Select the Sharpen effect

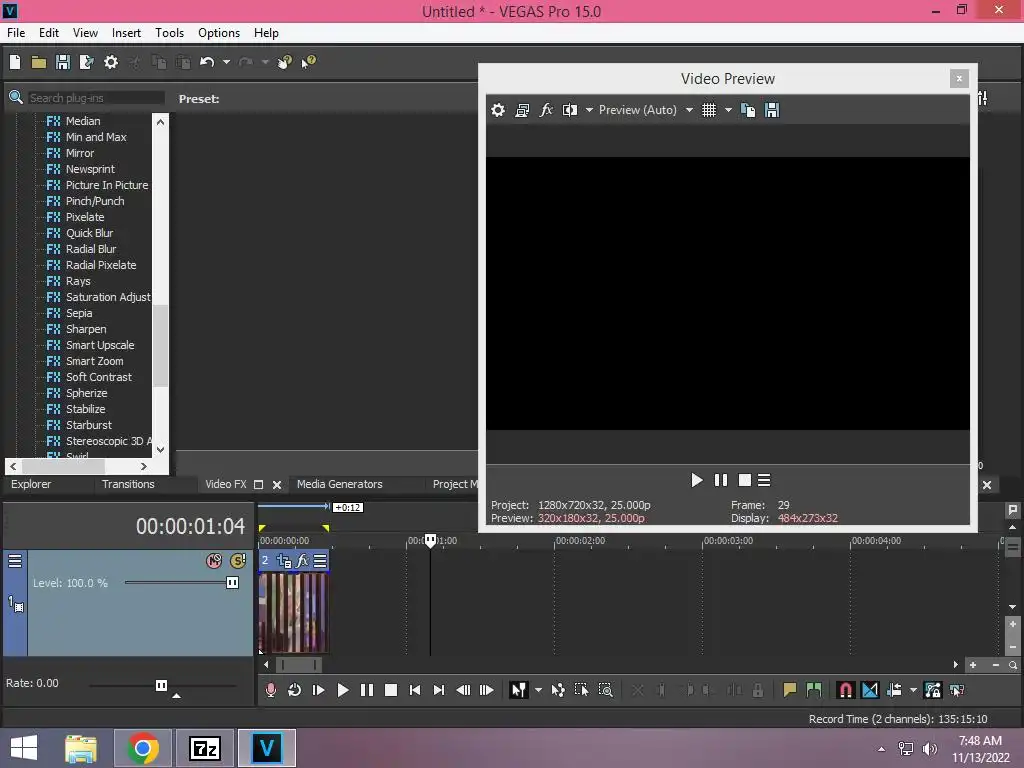coord(86,329)
